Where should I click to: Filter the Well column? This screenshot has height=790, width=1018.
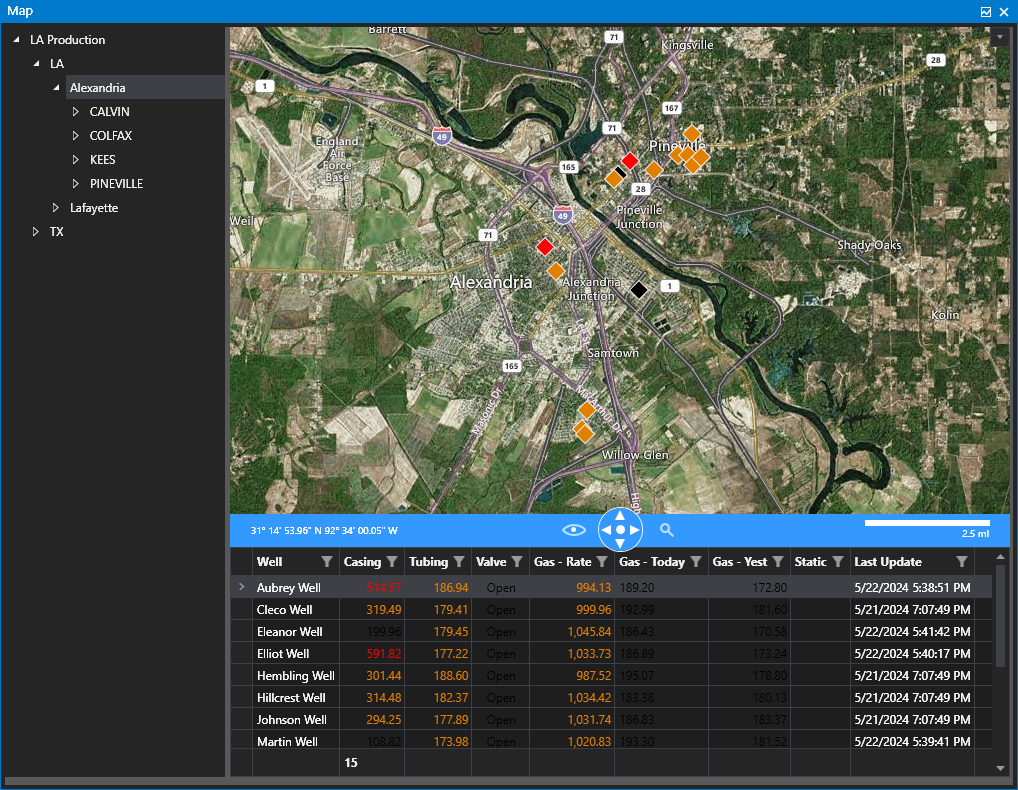327,562
